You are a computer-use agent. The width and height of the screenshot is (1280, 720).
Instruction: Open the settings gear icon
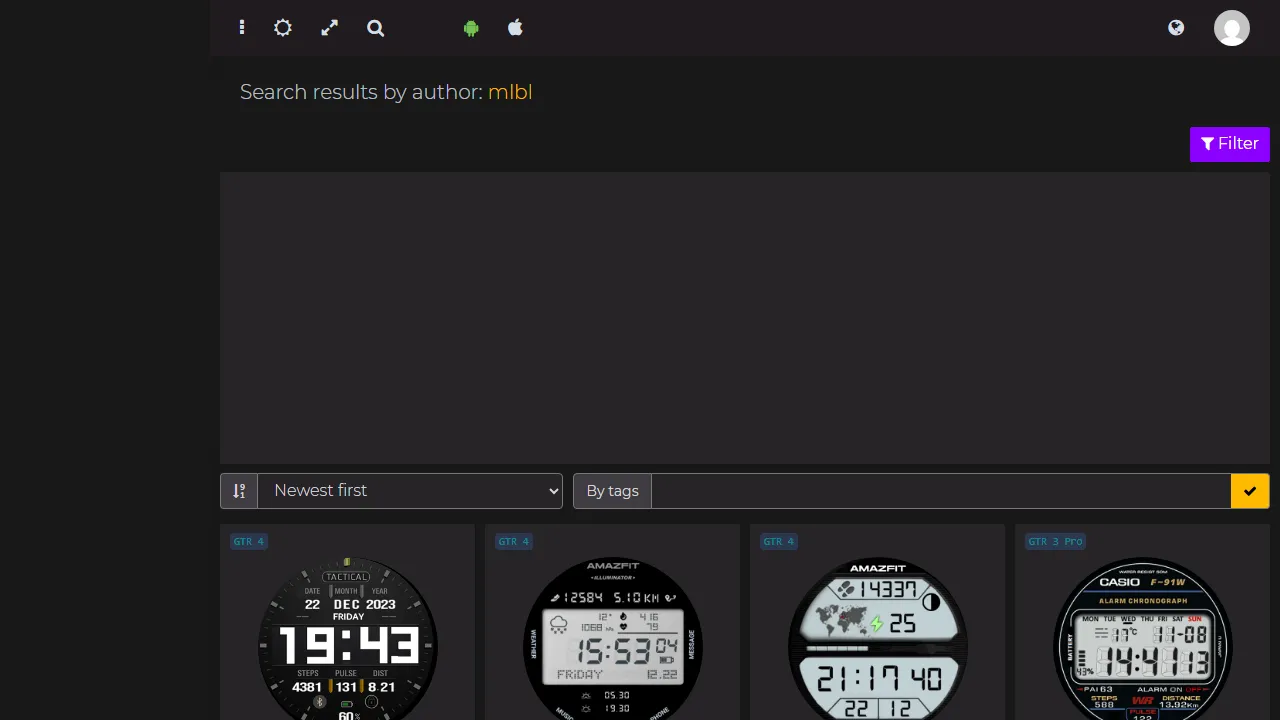283,28
